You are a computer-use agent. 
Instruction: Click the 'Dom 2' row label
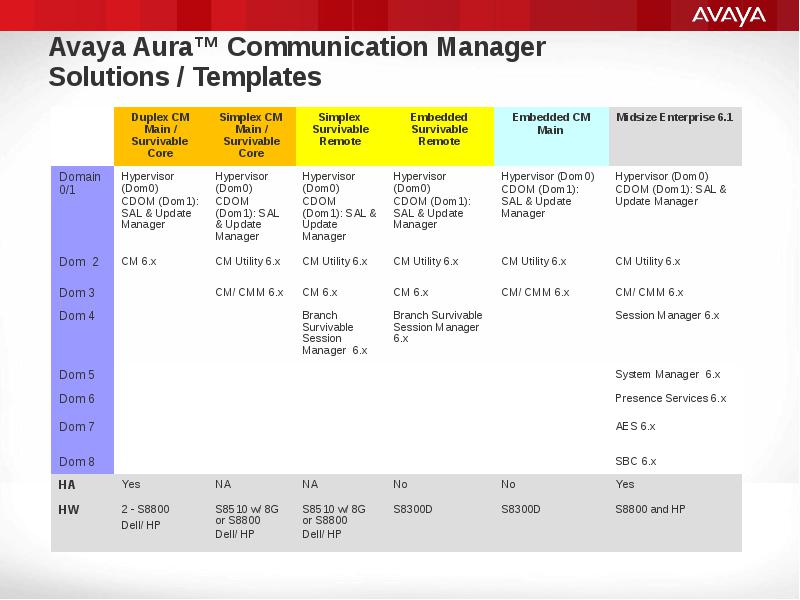pyautogui.click(x=79, y=262)
